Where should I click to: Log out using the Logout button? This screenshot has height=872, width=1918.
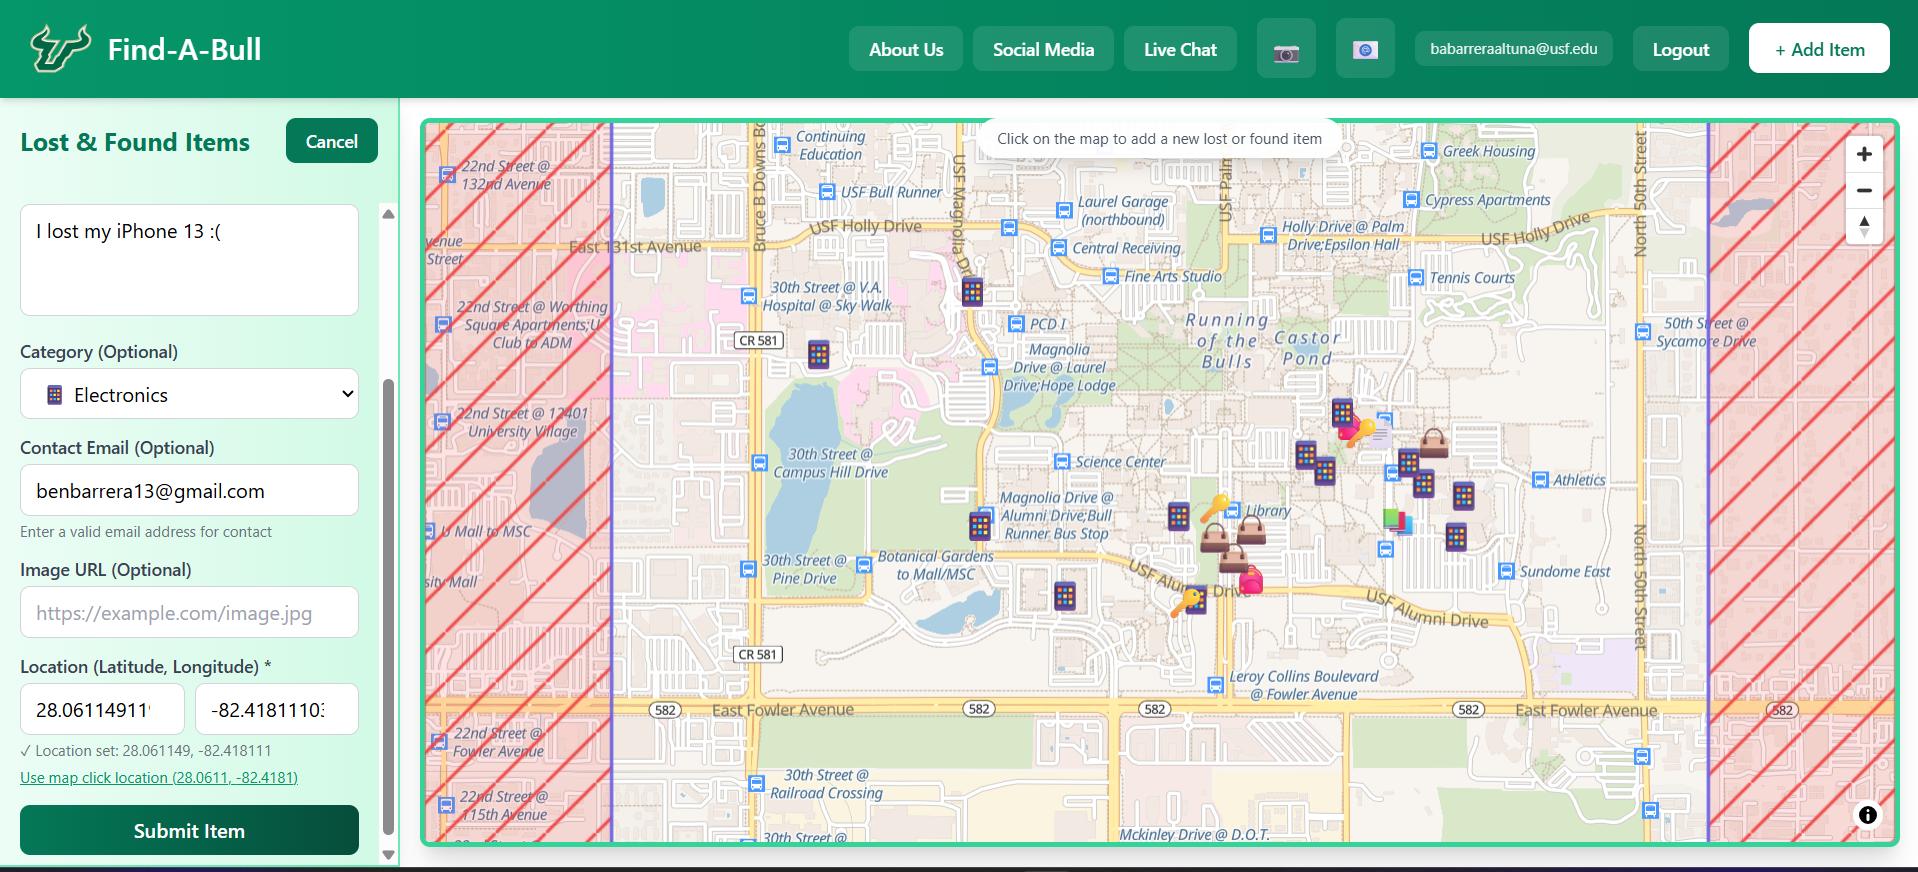point(1680,49)
